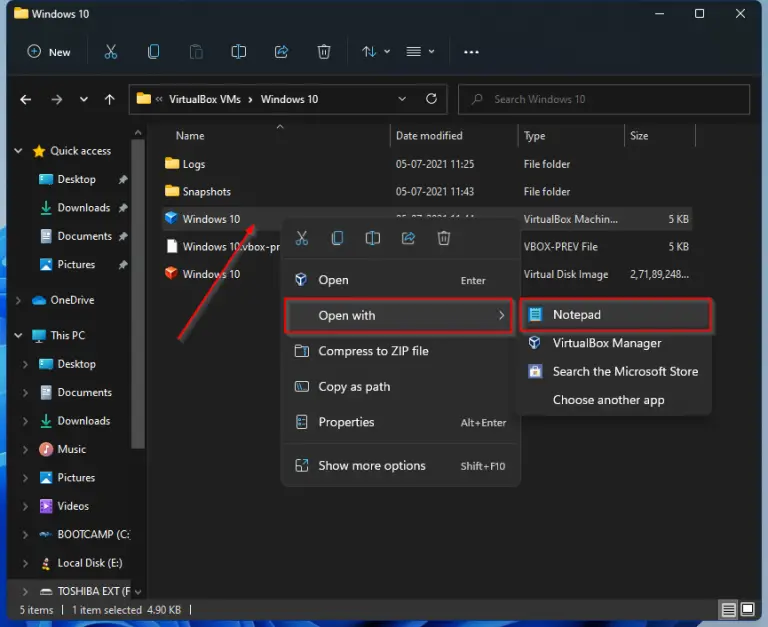The height and width of the screenshot is (627, 768).
Task: Choose Open in the context menu
Action: (x=400, y=280)
